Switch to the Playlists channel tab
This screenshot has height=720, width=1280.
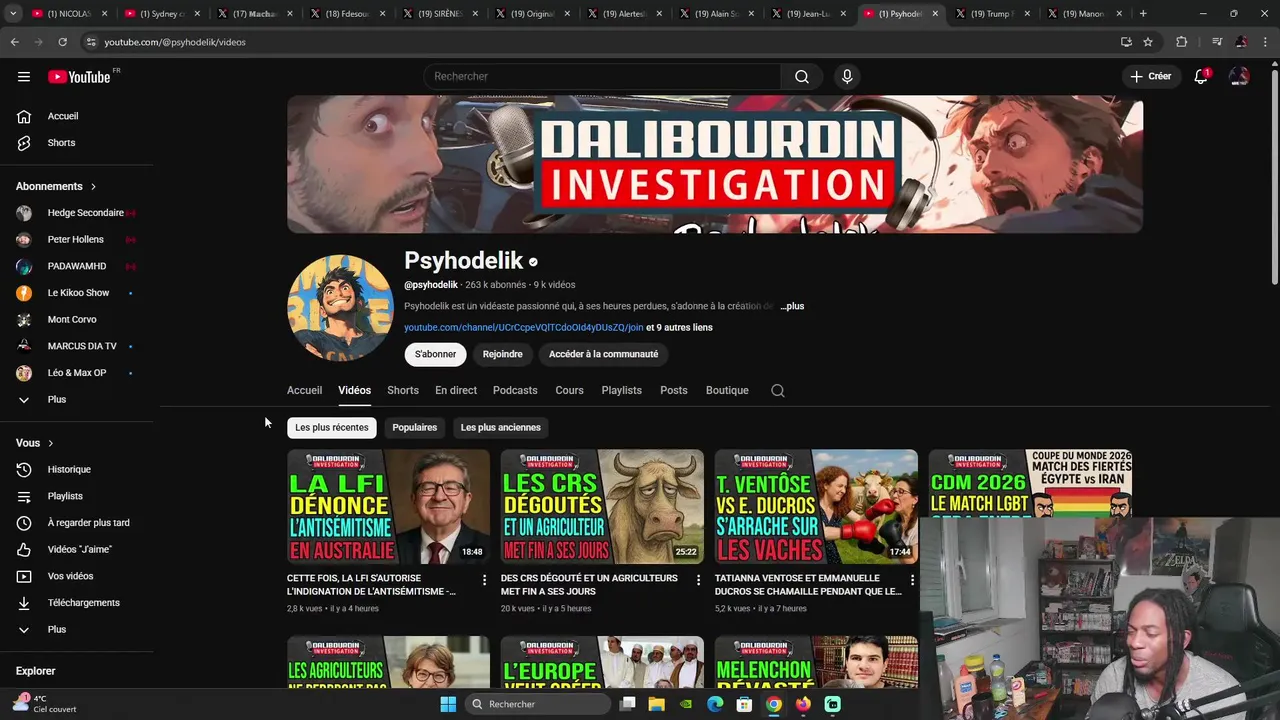click(x=622, y=391)
